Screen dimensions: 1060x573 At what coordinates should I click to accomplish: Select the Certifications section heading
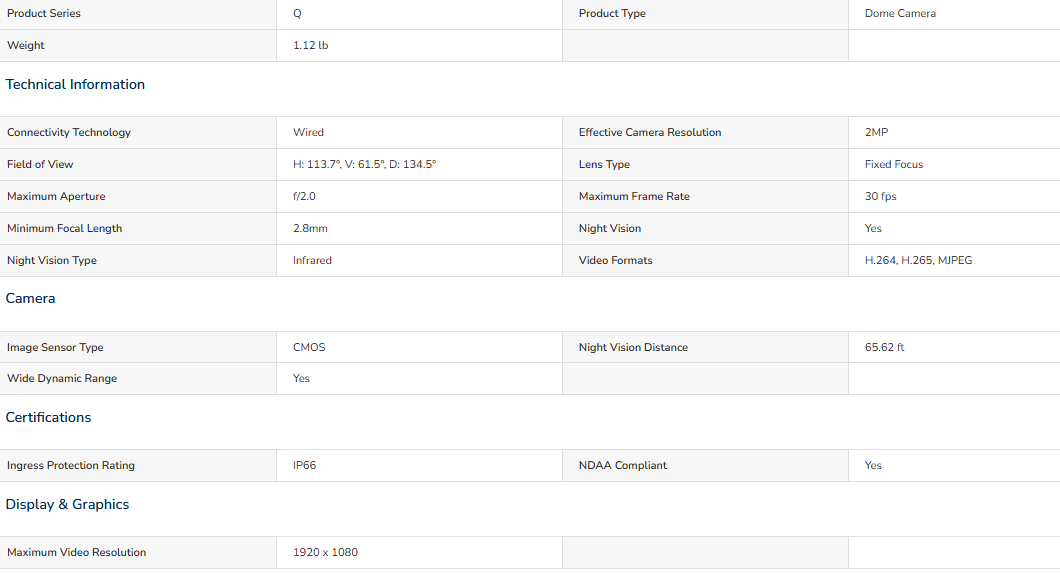48,418
